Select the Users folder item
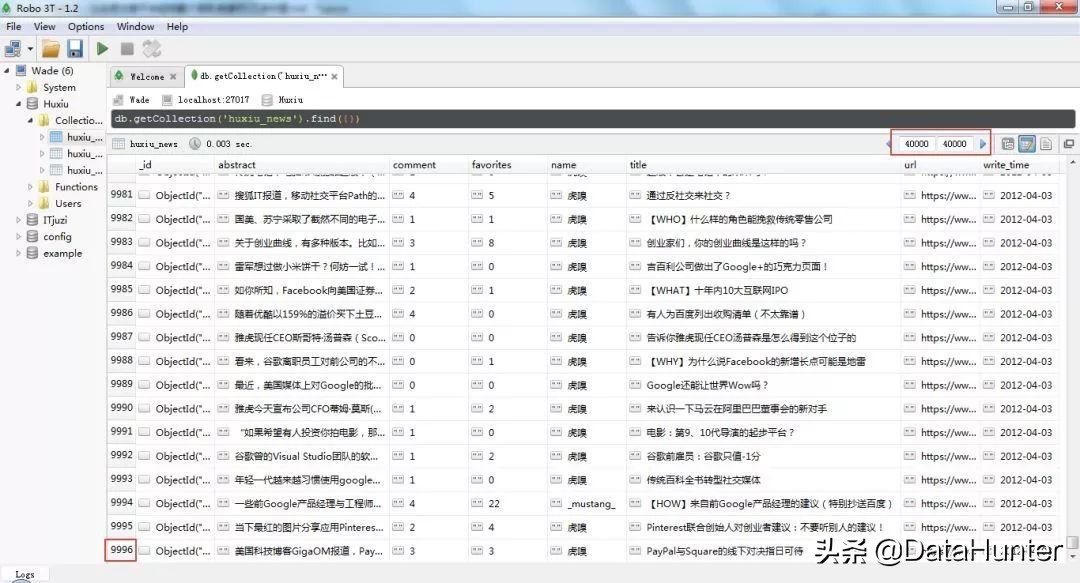This screenshot has height=583, width=1080. [x=68, y=203]
